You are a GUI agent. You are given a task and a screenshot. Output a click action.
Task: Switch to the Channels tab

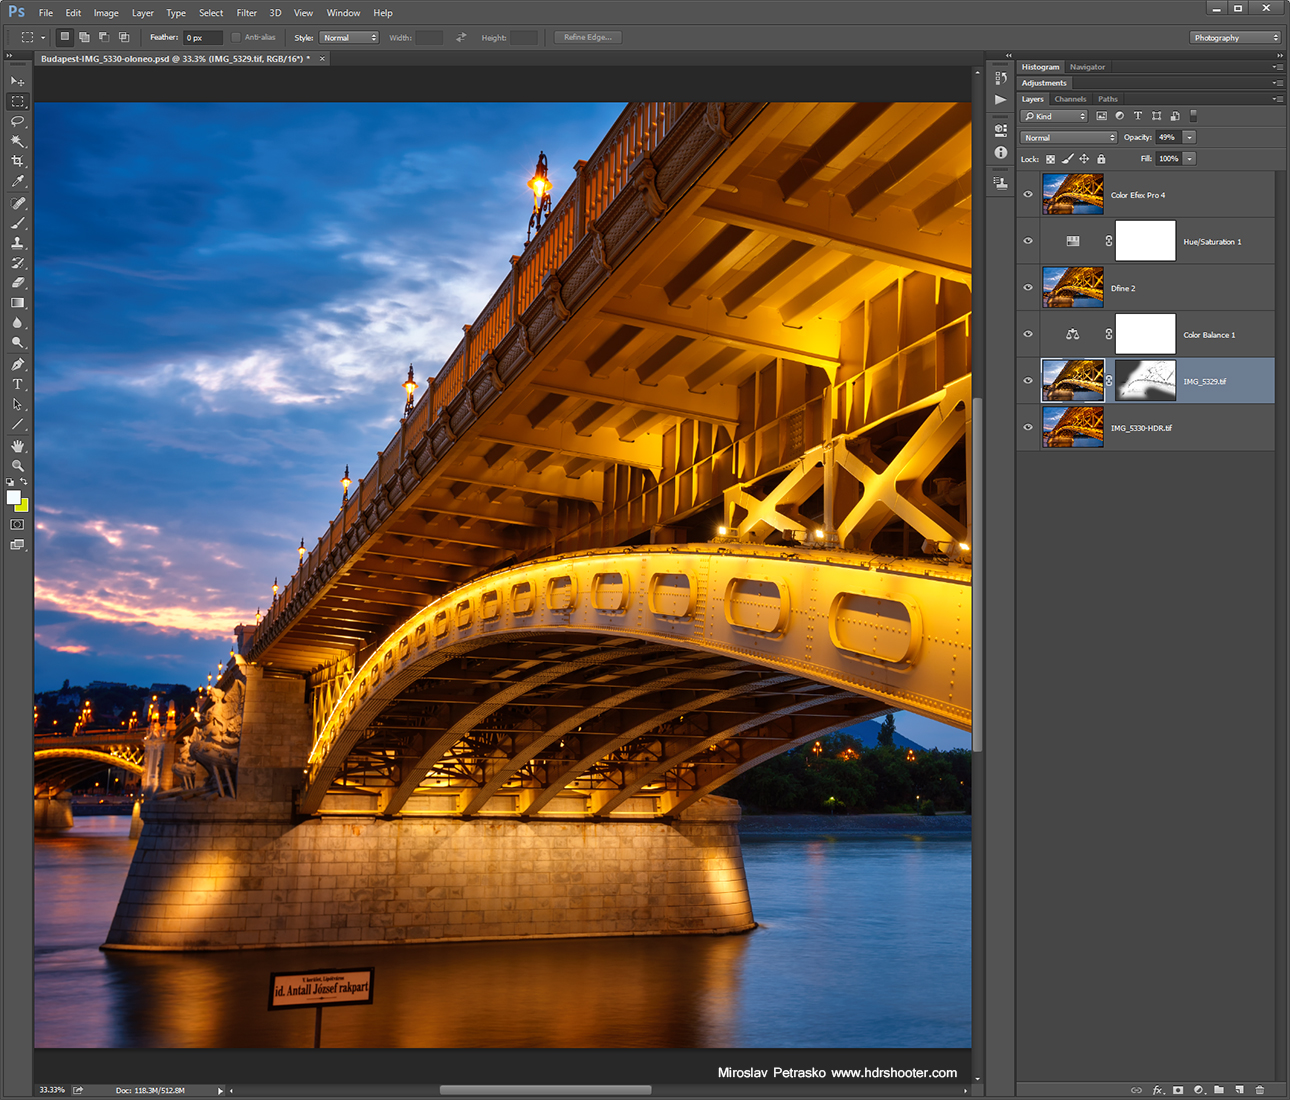tap(1070, 99)
